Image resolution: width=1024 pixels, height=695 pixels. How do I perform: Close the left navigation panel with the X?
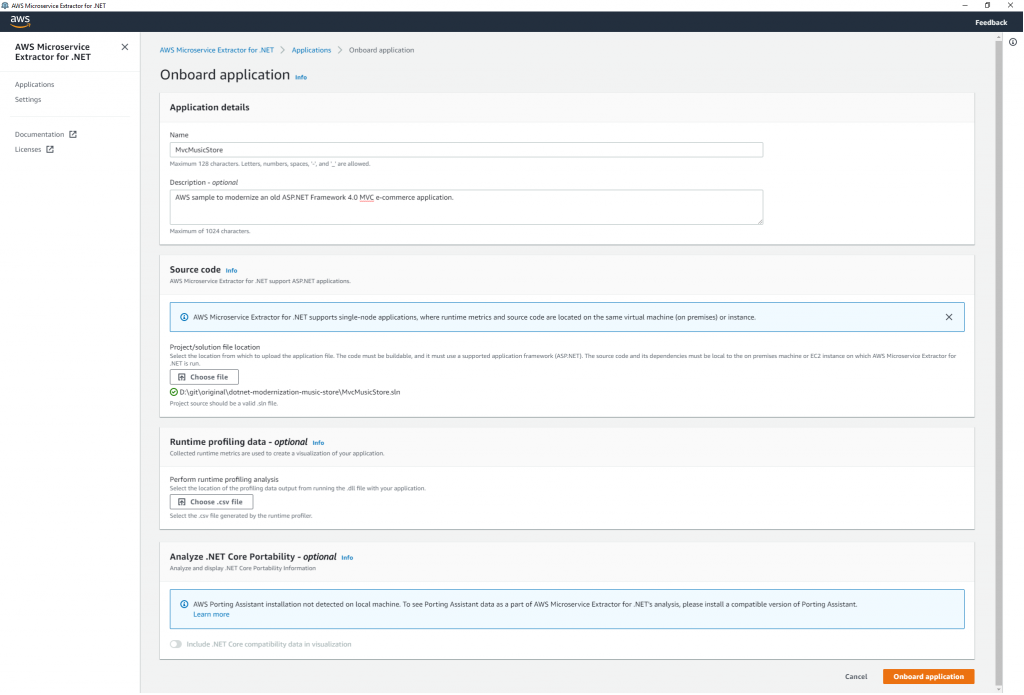124,46
